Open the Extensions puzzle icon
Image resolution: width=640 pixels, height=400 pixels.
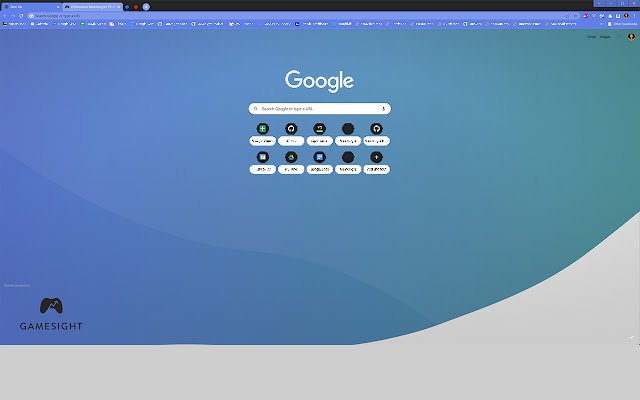tap(610, 16)
